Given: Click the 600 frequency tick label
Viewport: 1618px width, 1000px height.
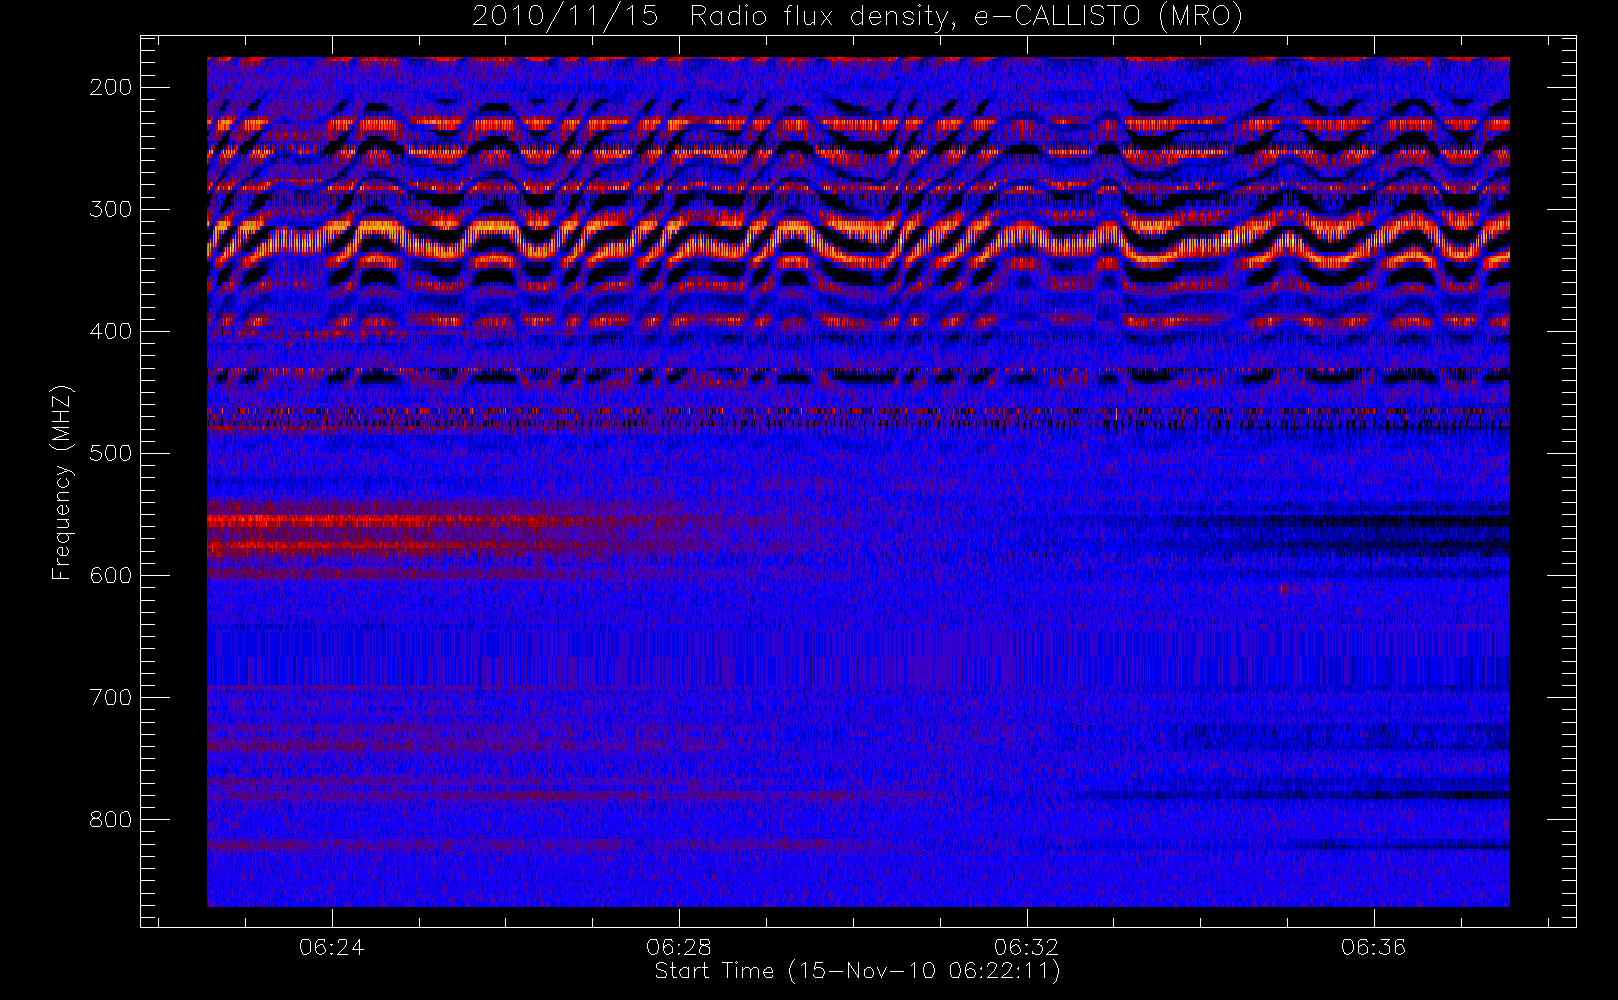Looking at the screenshot, I should pyautogui.click(x=111, y=575).
